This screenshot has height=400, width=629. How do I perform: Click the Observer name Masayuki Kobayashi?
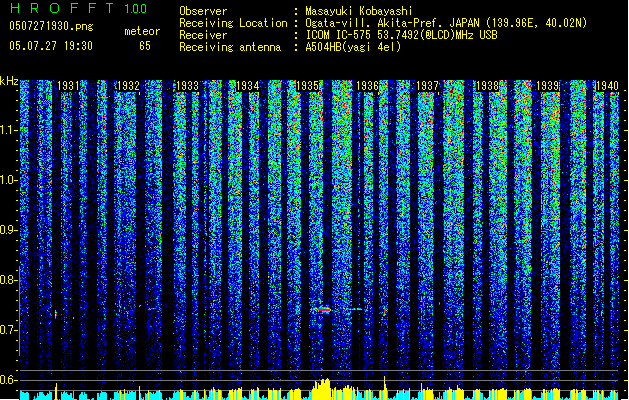point(359,11)
